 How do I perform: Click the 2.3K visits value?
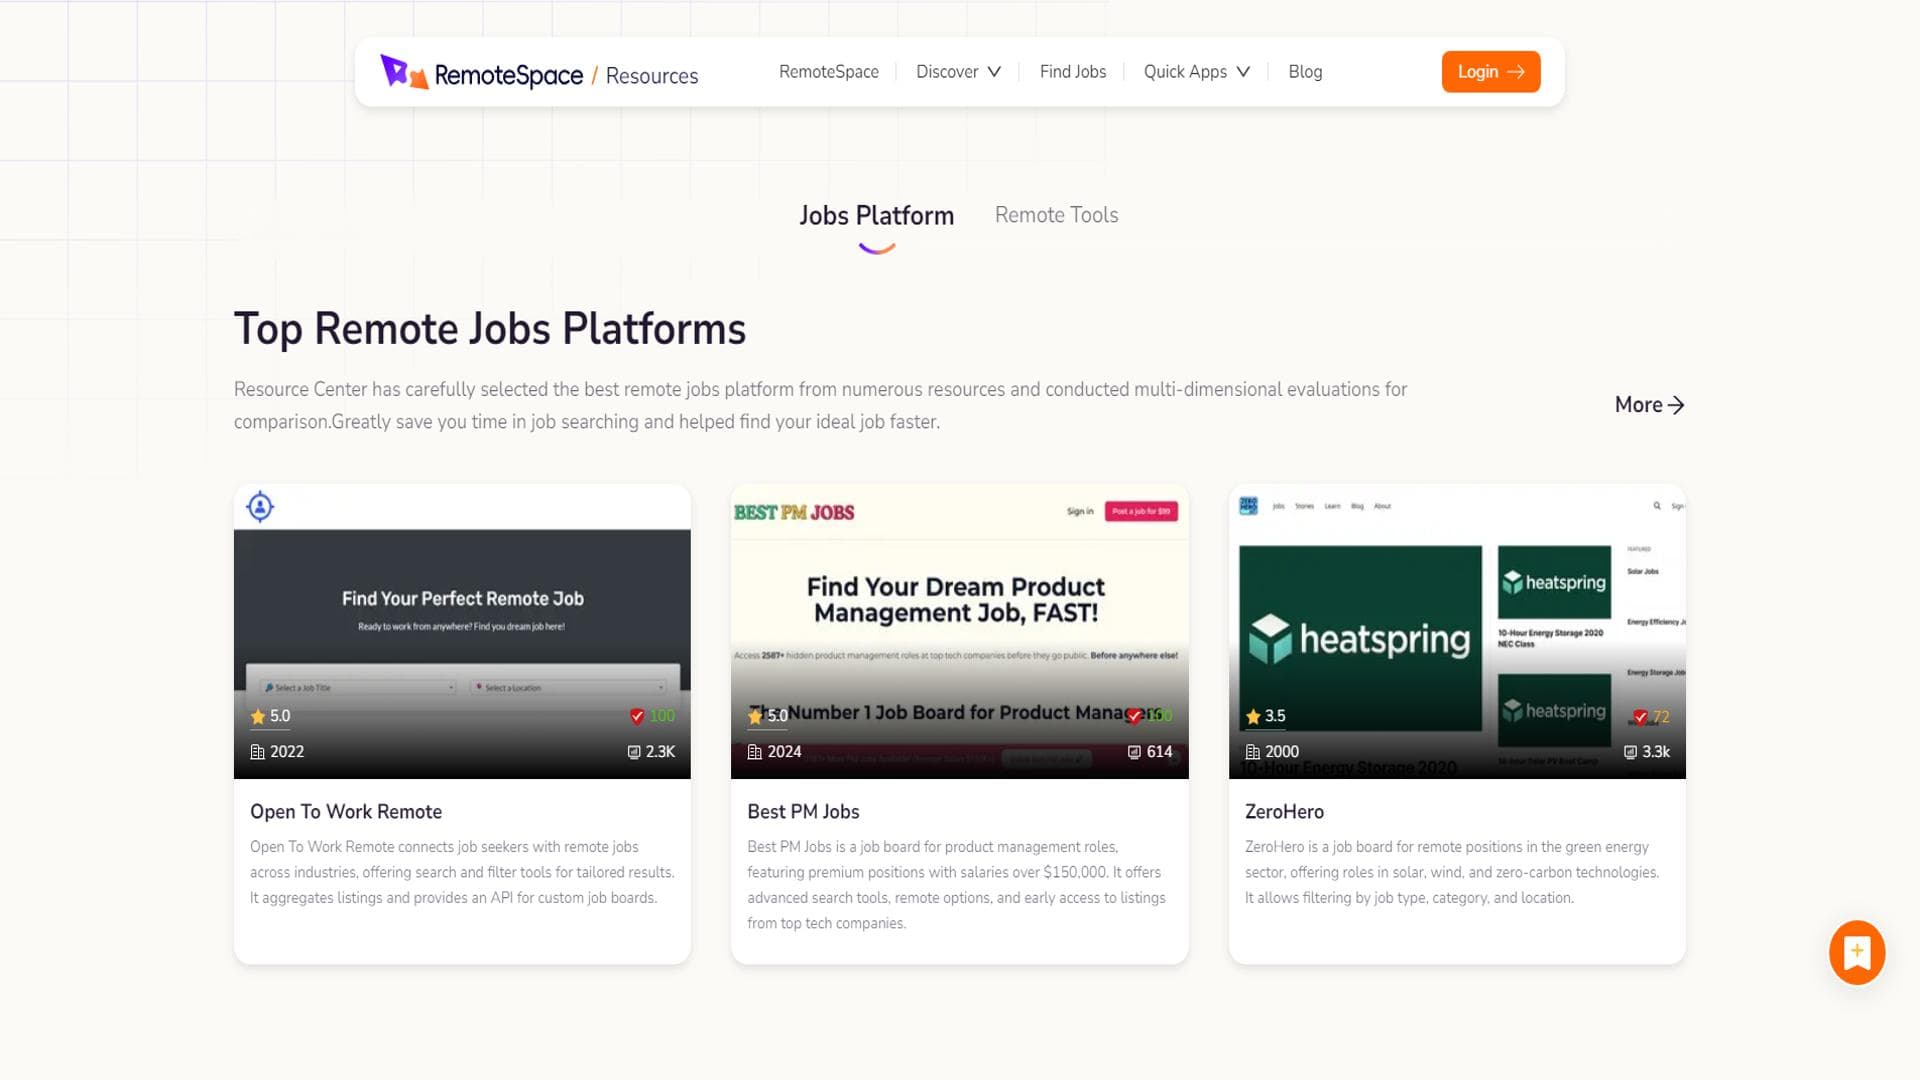point(660,752)
